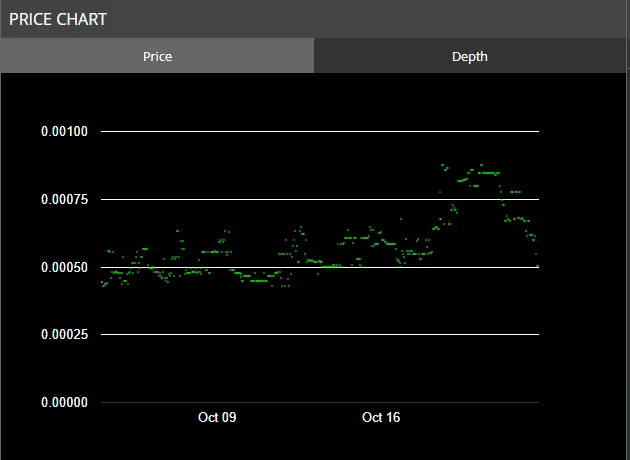Select the 0.00100 axis label
The image size is (630, 460).
coord(64,131)
